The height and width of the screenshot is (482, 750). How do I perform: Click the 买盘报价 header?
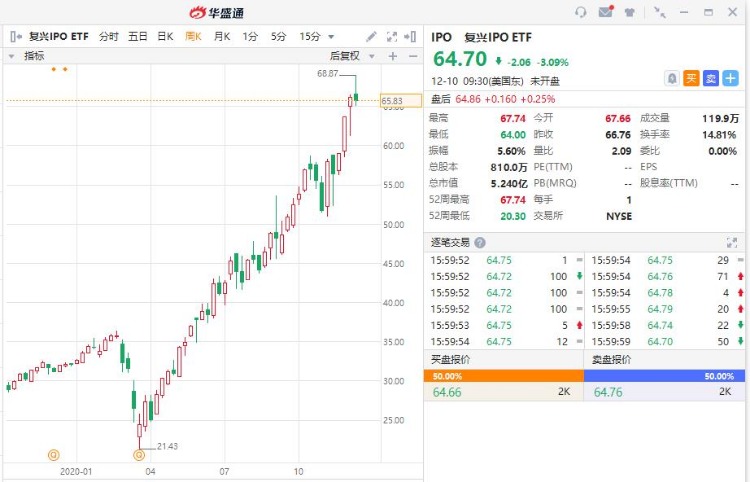point(451,360)
